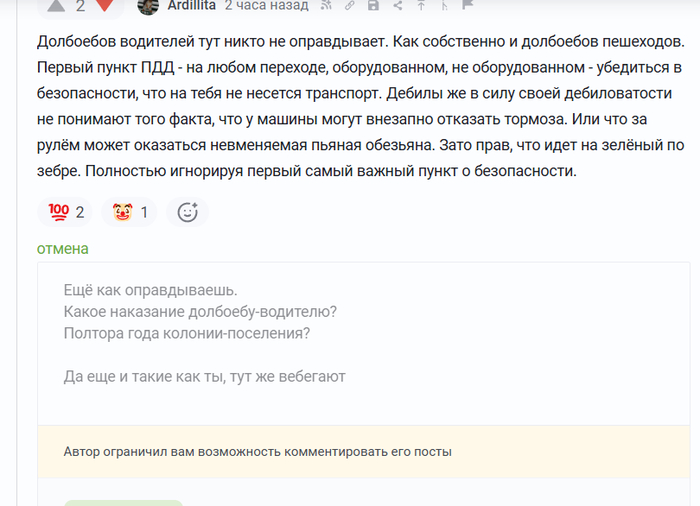Toggle the 100 emoji reaction
This screenshot has height=506, width=700.
[65, 212]
